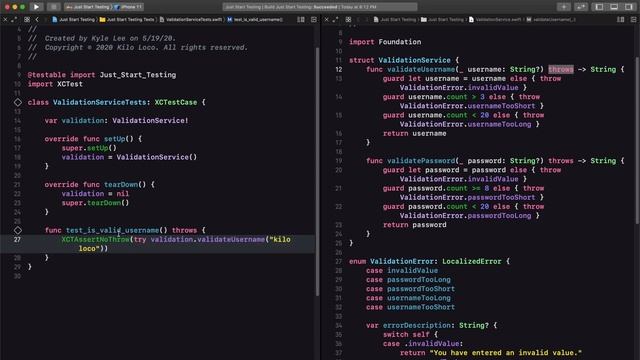
Task: Toggle the Debug area panel
Action: pos(614,7)
